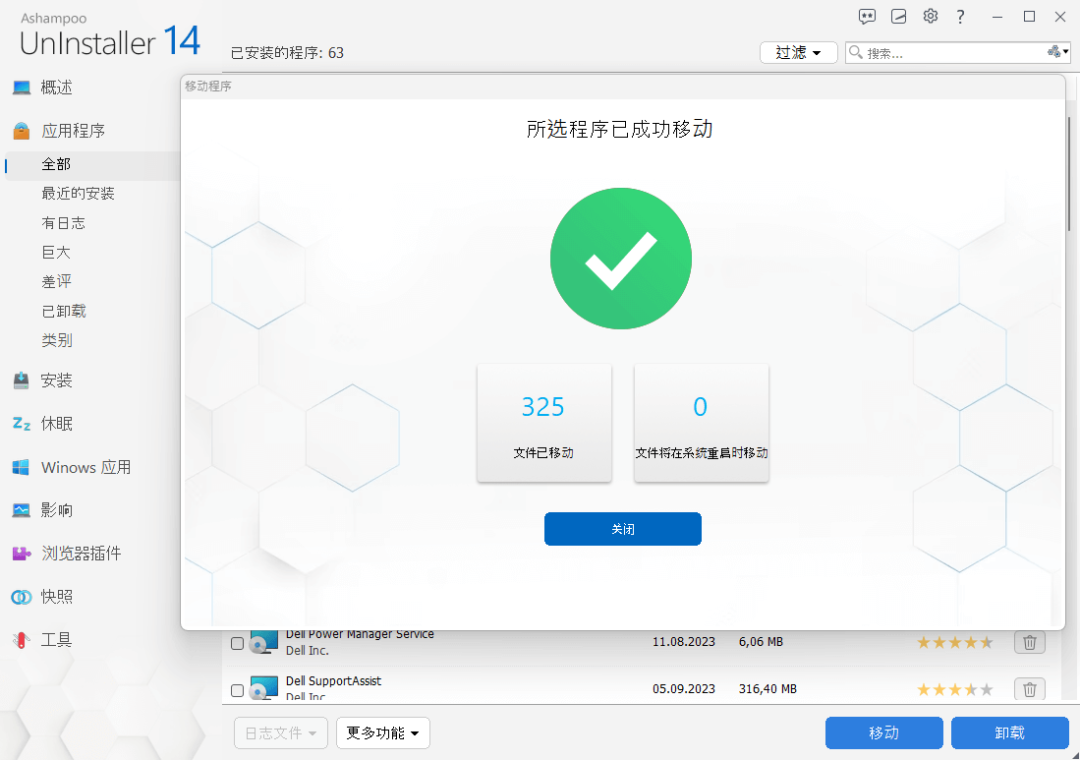Image resolution: width=1080 pixels, height=760 pixels.
Task: Click the 快照 rings icon
Action: [x=21, y=597]
